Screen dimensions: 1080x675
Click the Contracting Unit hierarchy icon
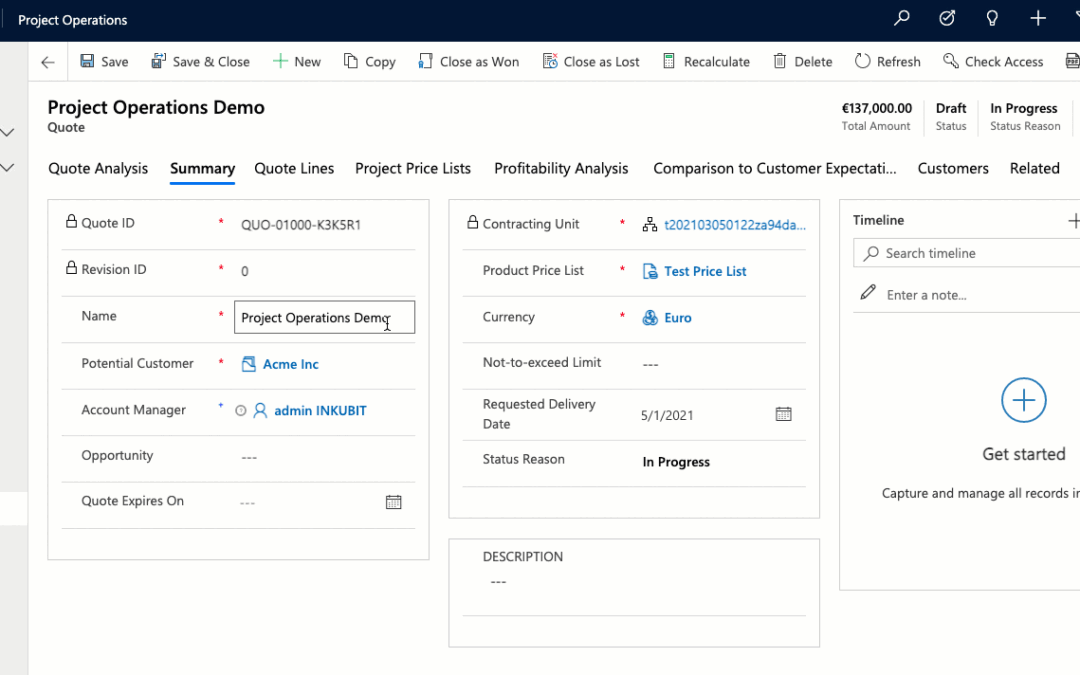[650, 225]
